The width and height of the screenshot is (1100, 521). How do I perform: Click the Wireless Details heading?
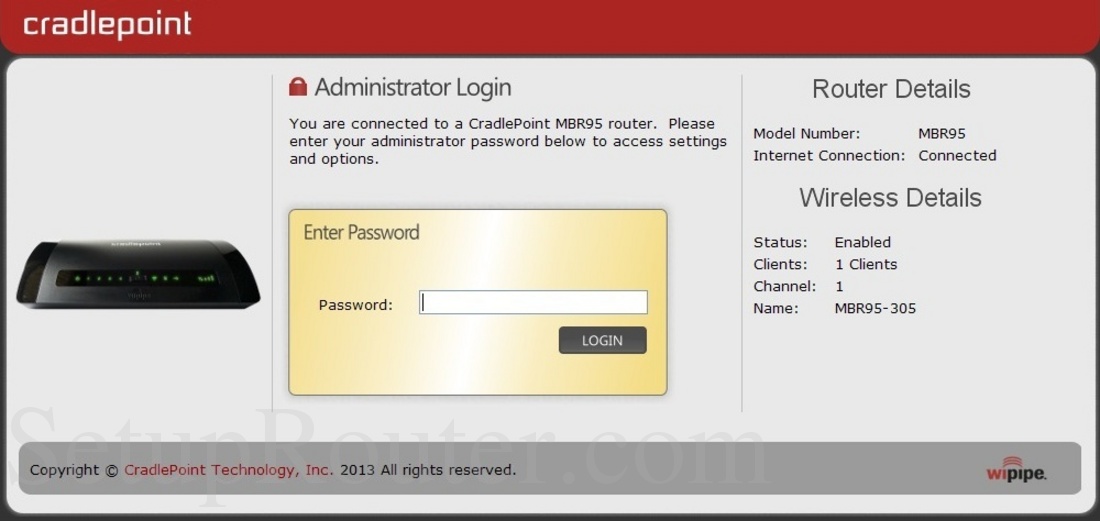tap(890, 198)
